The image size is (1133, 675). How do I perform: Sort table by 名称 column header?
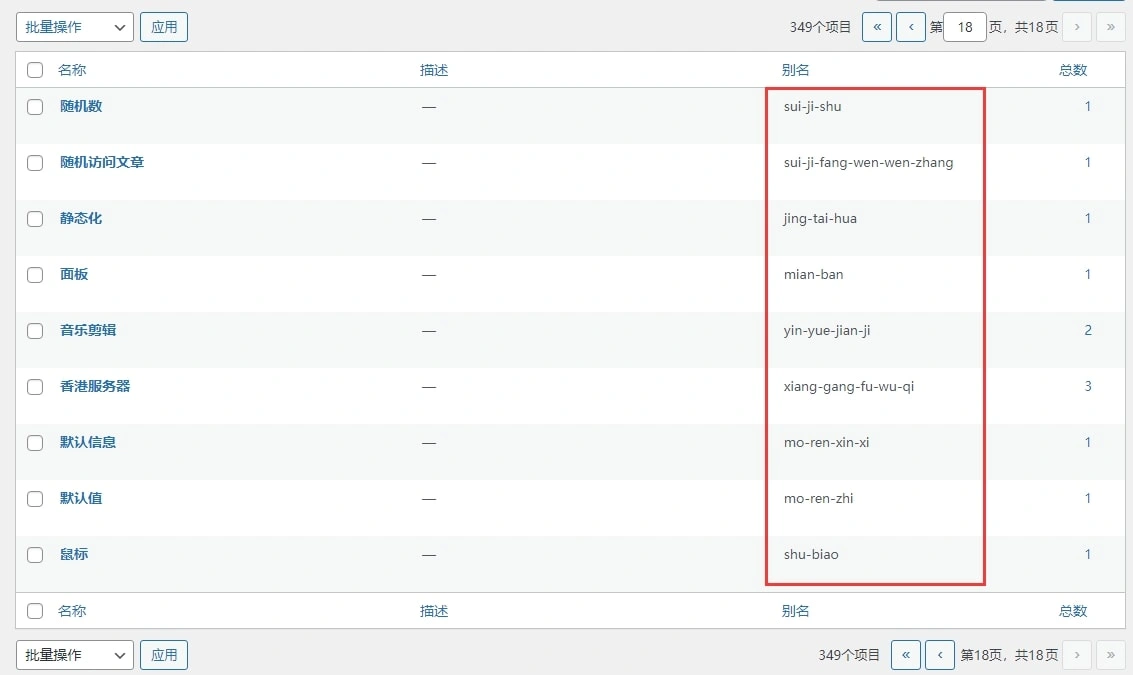tap(72, 70)
